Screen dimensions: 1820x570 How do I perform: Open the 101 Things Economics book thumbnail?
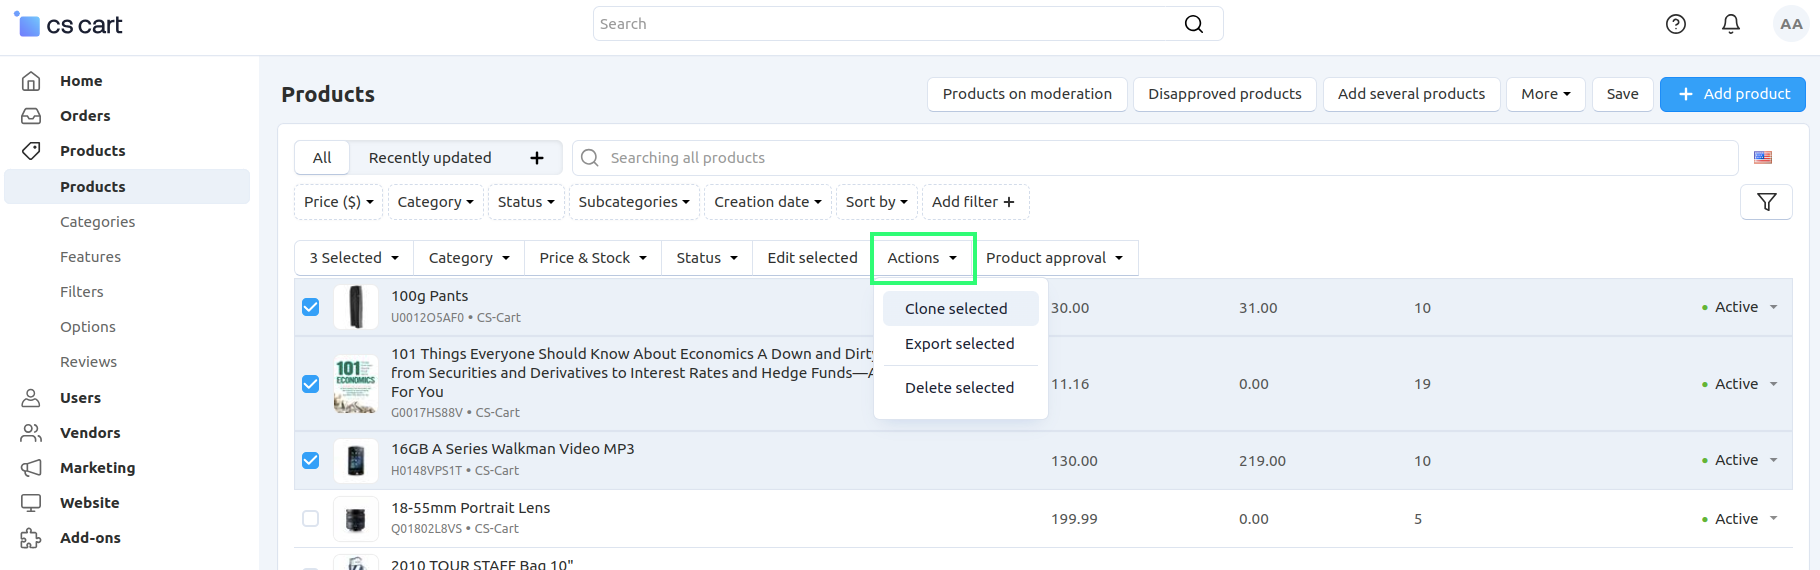tap(355, 384)
